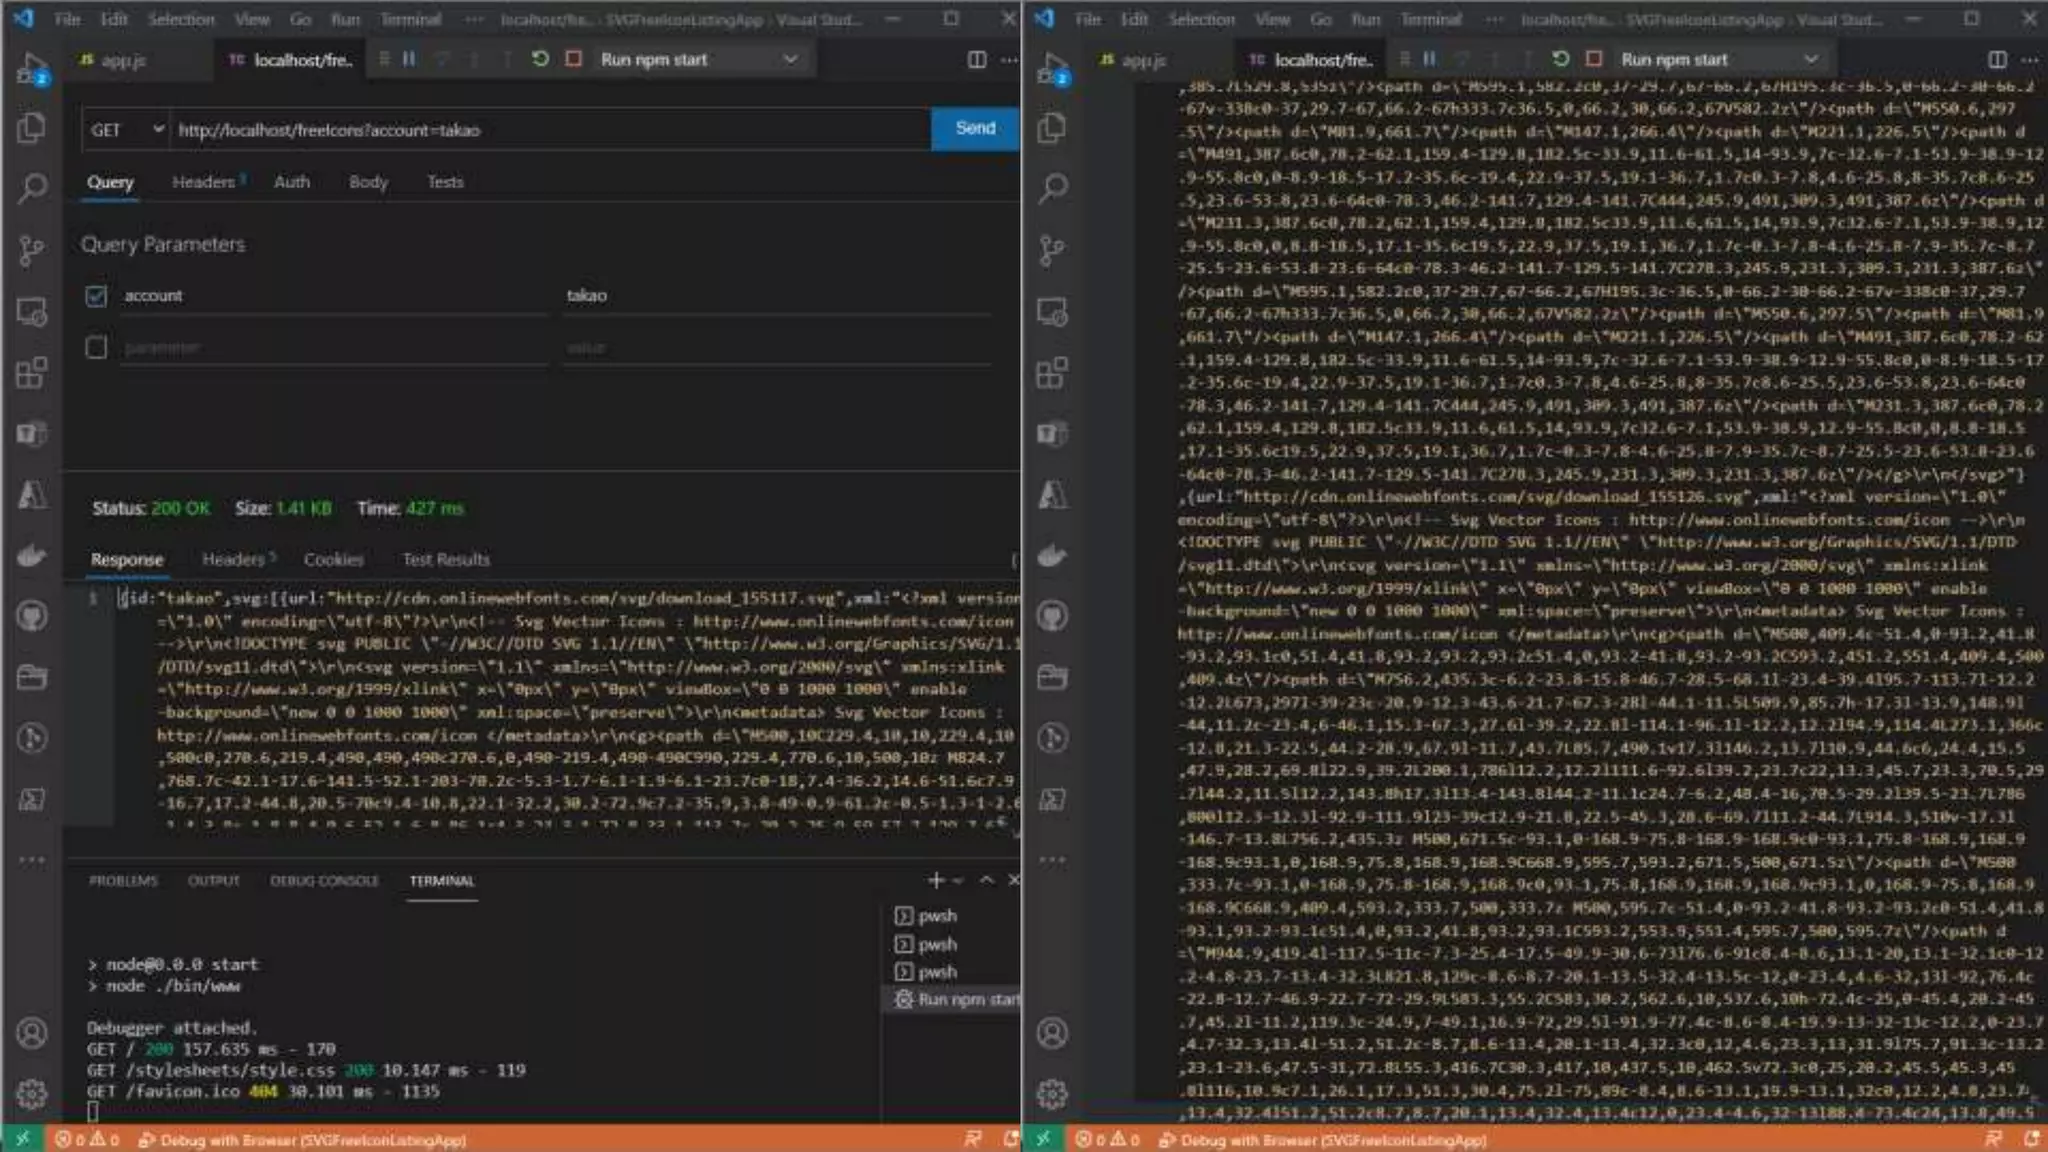The image size is (2048, 1152).
Task: Open app.js tab in right window
Action: 1145,60
